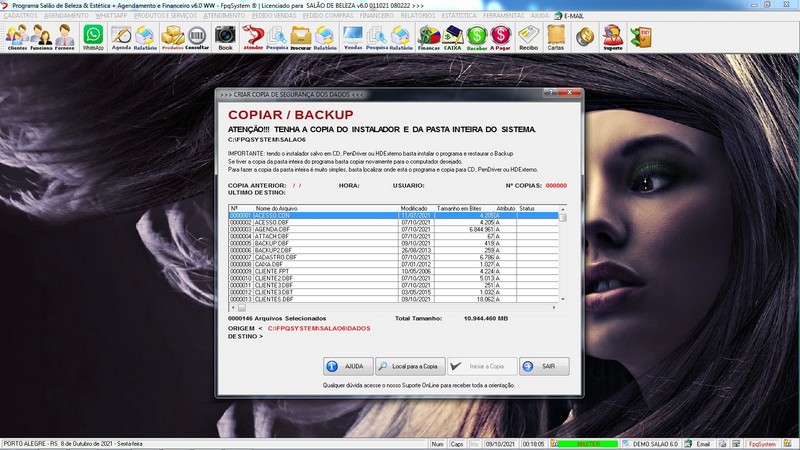Screen dimensions: 800x450
Task: Click the Atender toolbar icon
Action: click(x=254, y=37)
